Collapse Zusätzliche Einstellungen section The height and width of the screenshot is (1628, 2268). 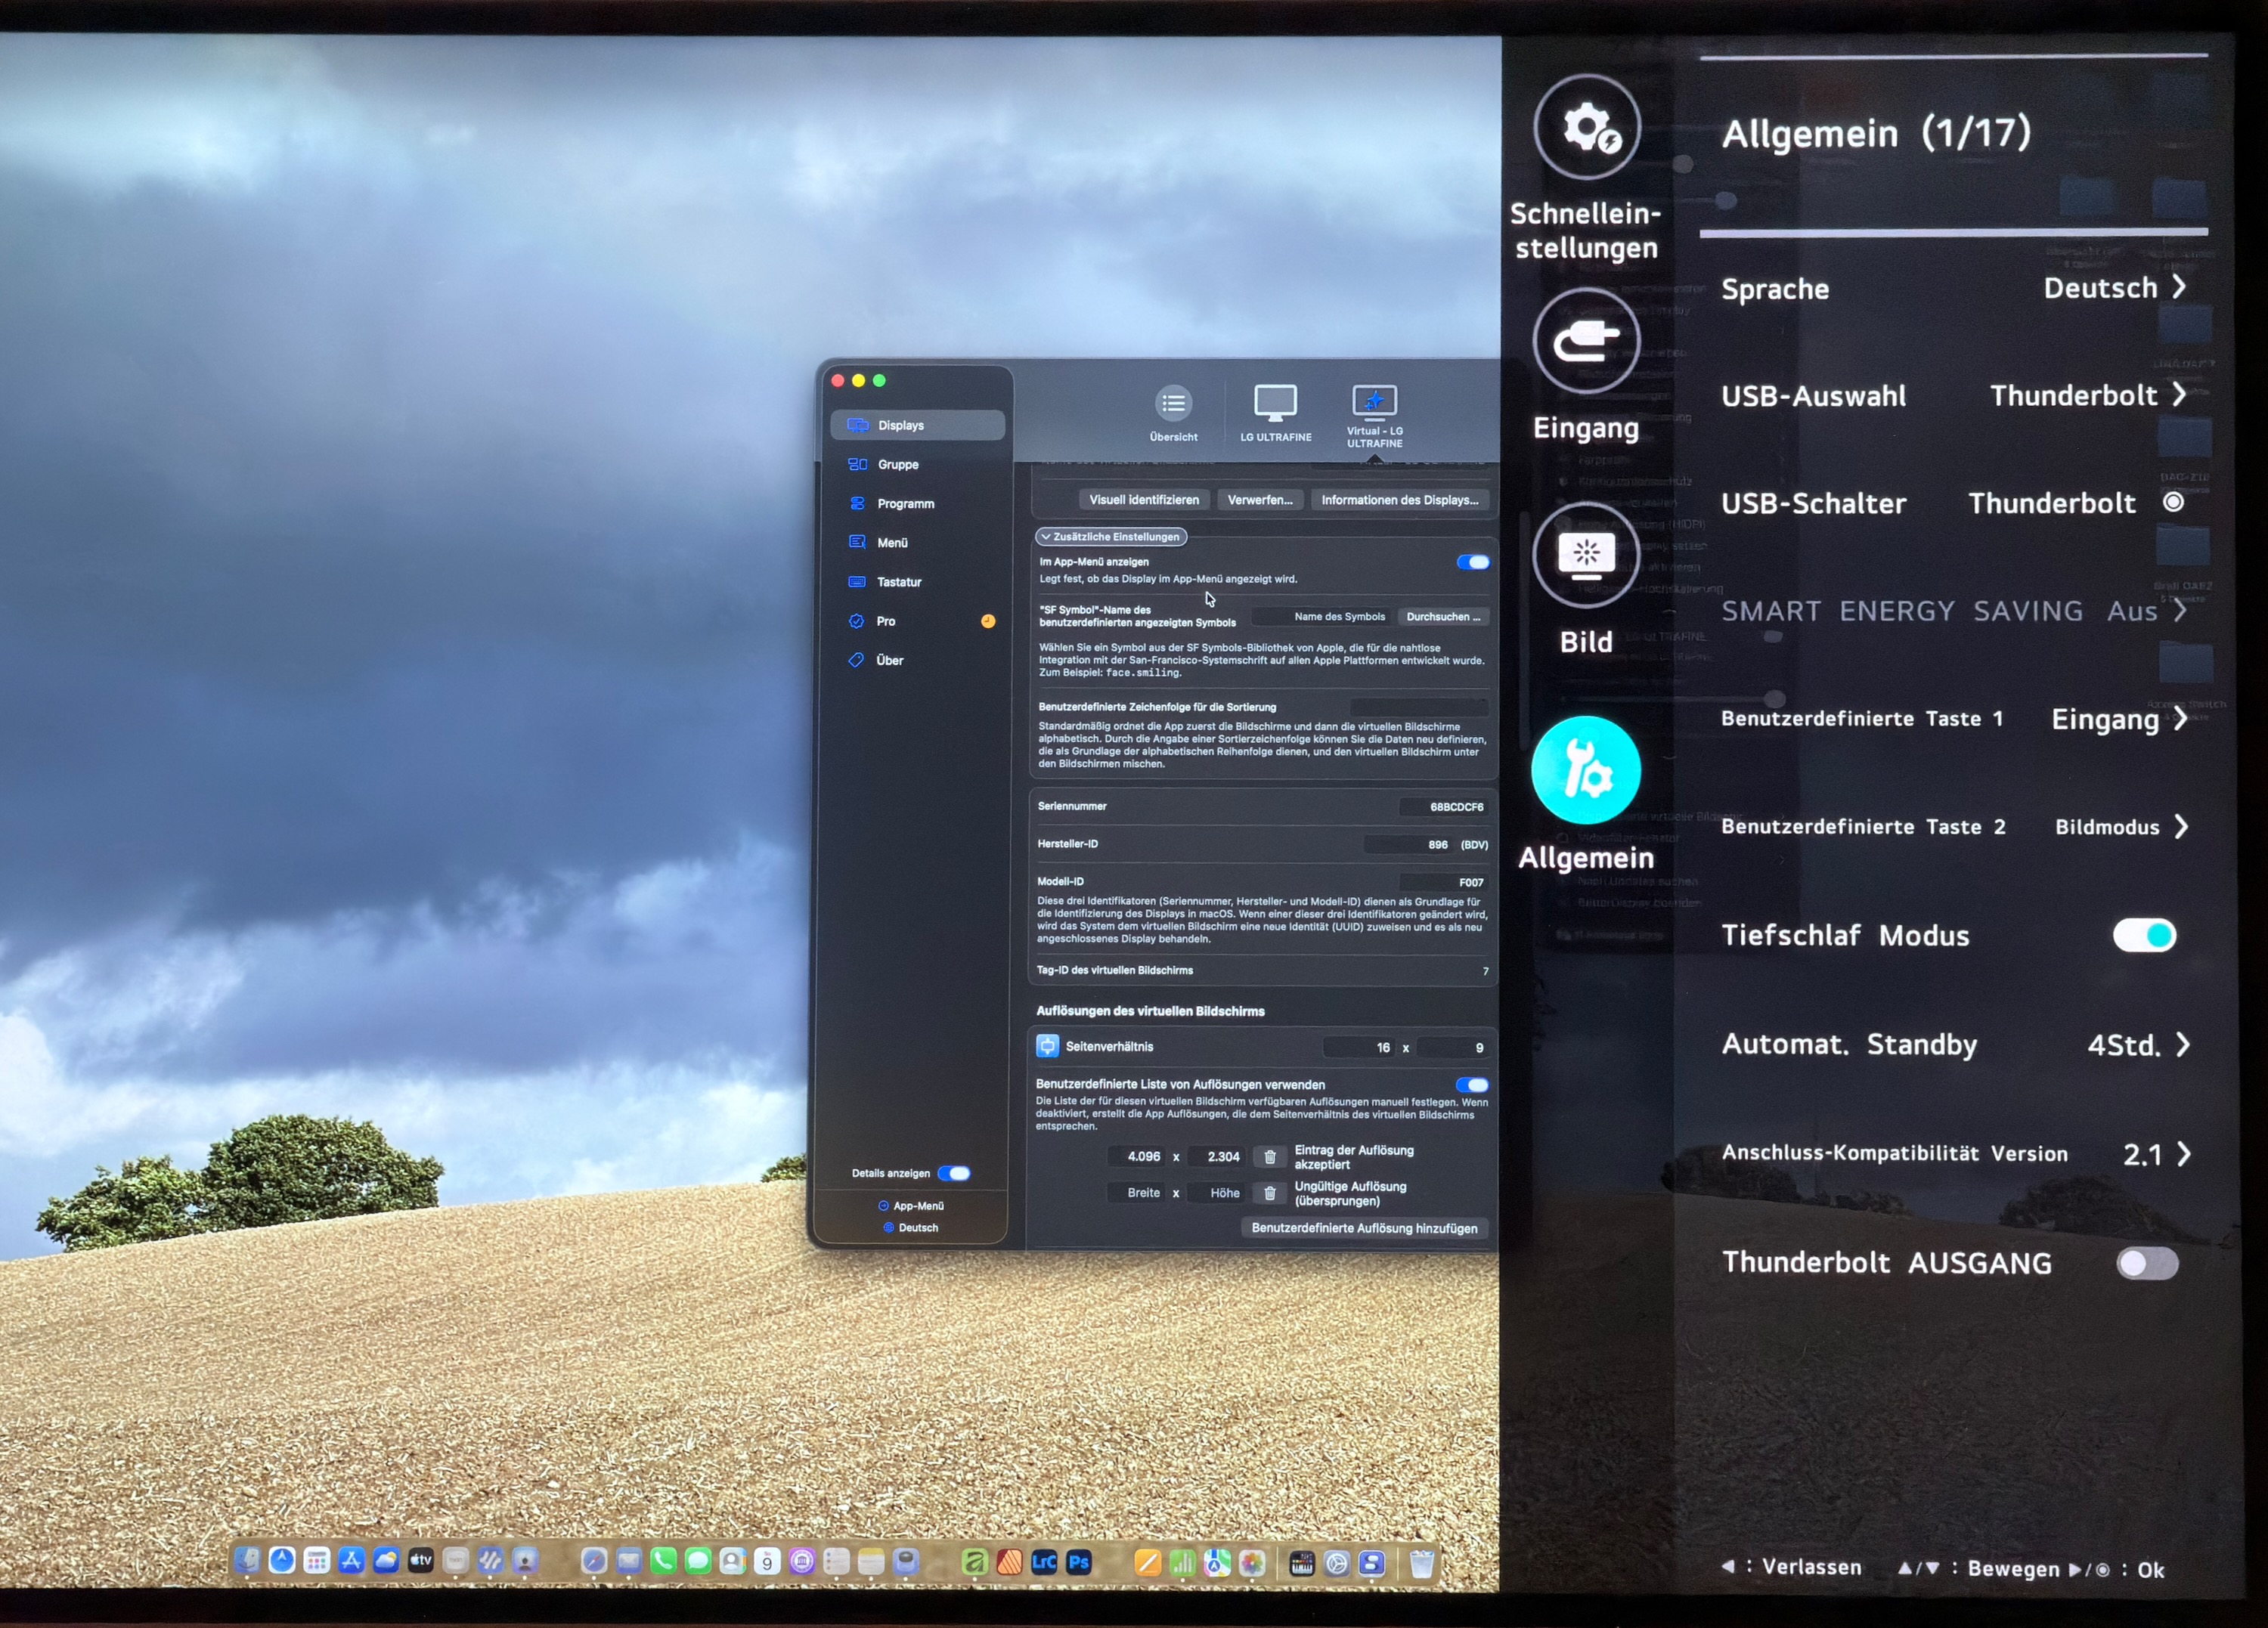[x=1111, y=537]
